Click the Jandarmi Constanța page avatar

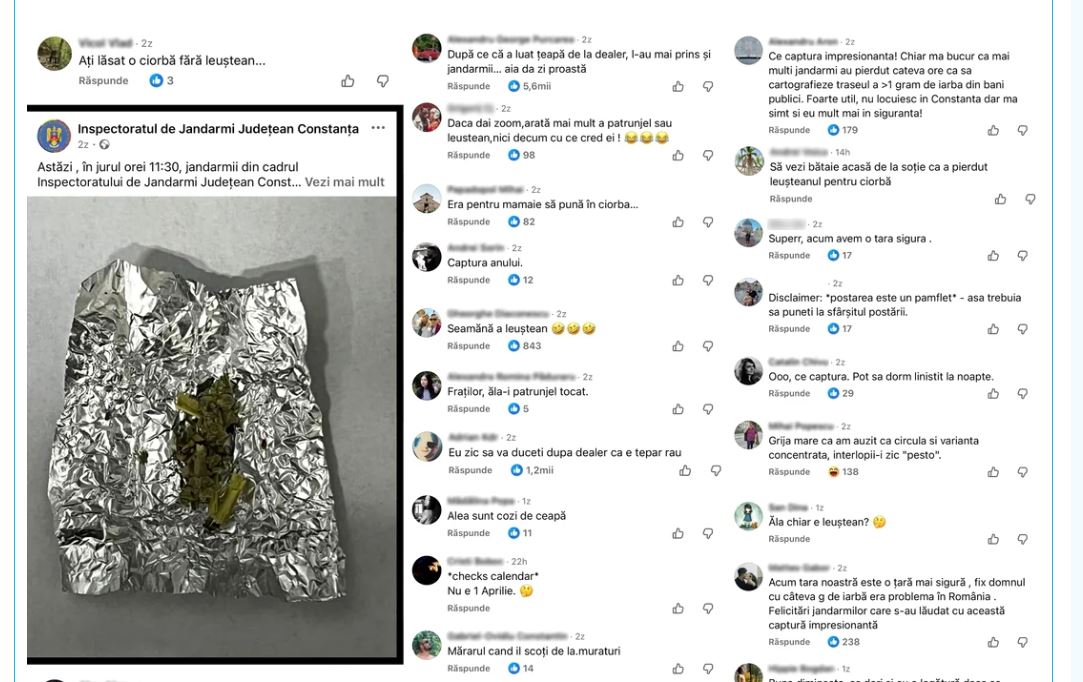tap(54, 136)
